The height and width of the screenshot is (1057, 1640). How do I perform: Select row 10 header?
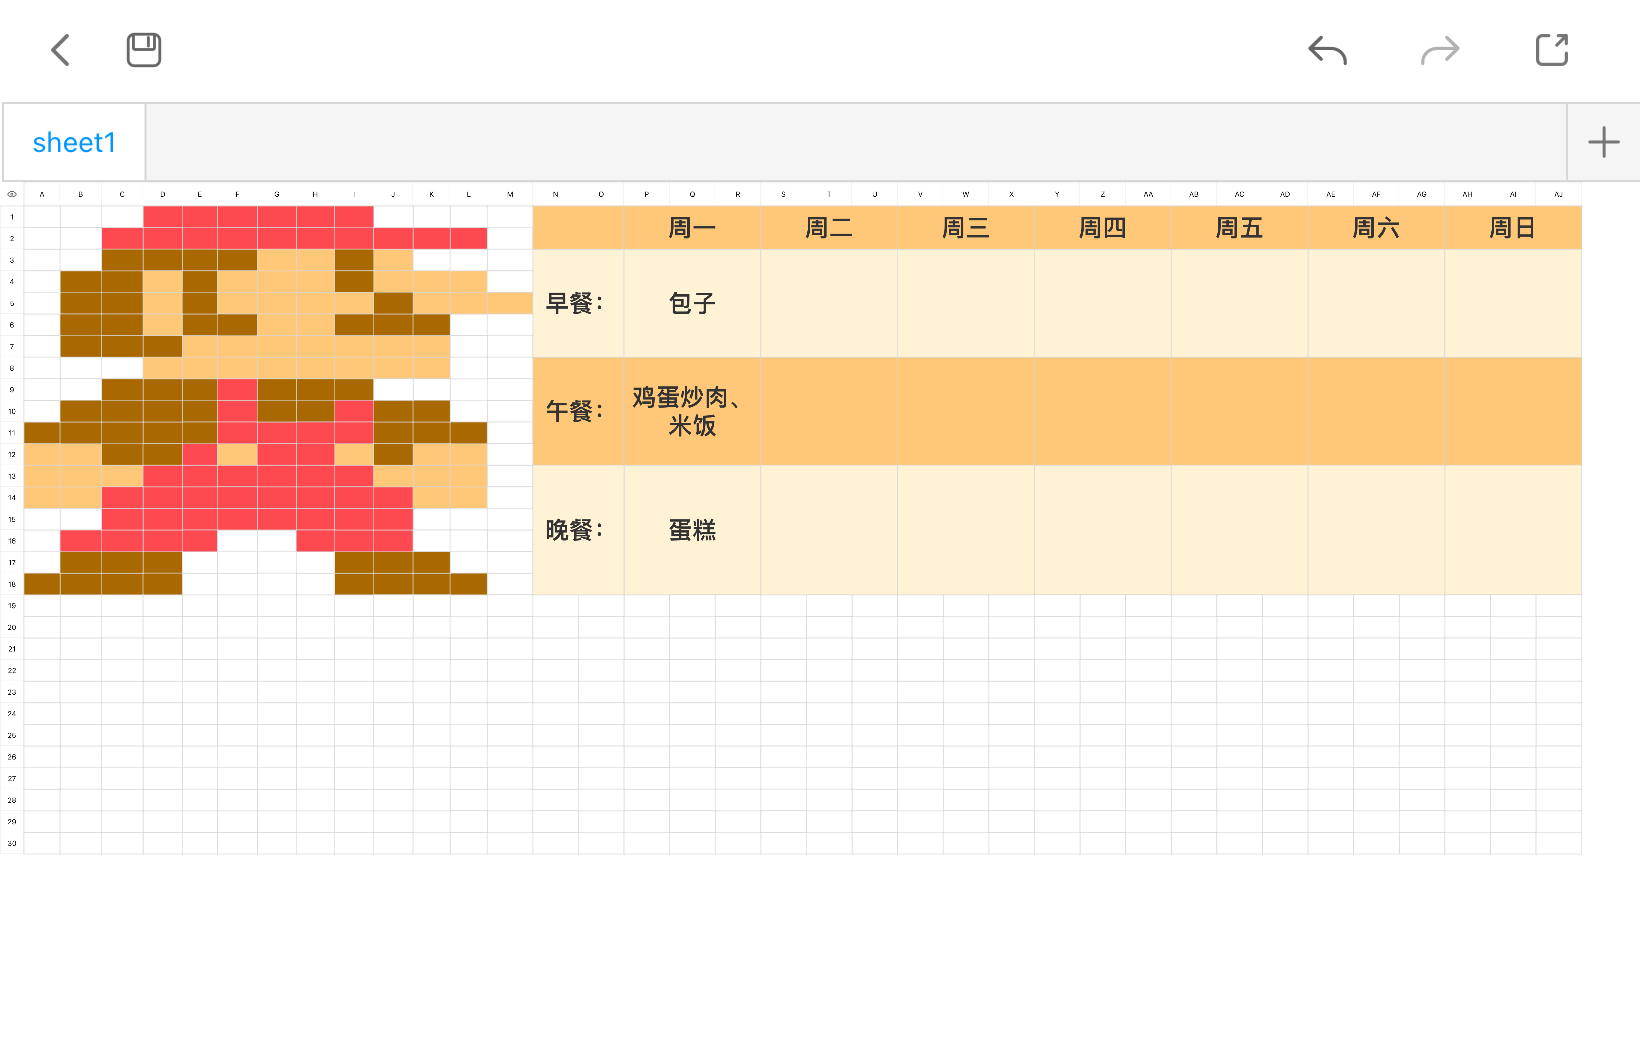click(12, 411)
